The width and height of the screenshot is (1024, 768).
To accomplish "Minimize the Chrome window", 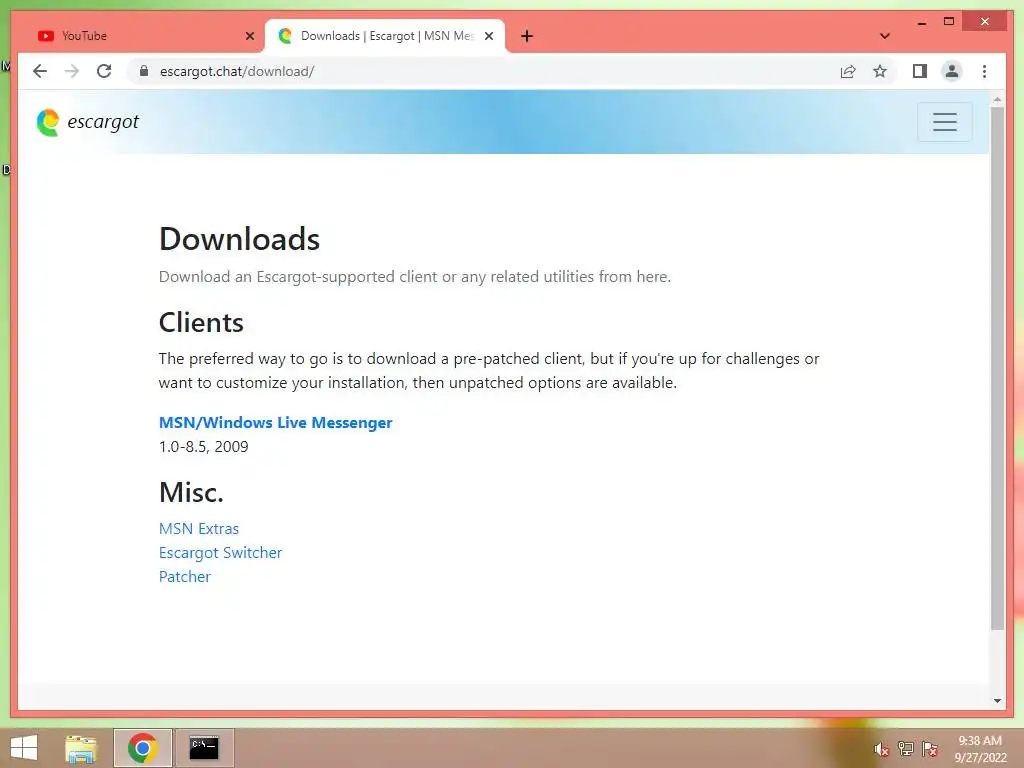I will click(921, 22).
